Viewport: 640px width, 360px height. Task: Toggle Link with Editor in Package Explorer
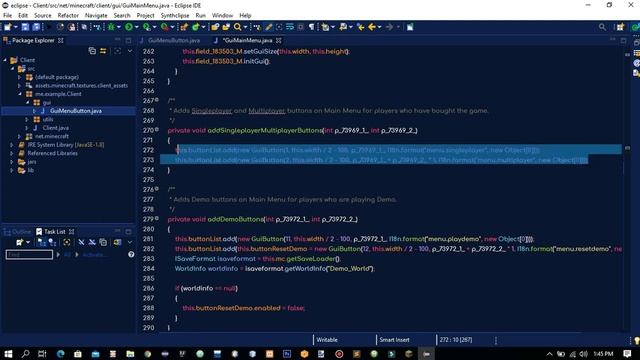tap(103, 51)
